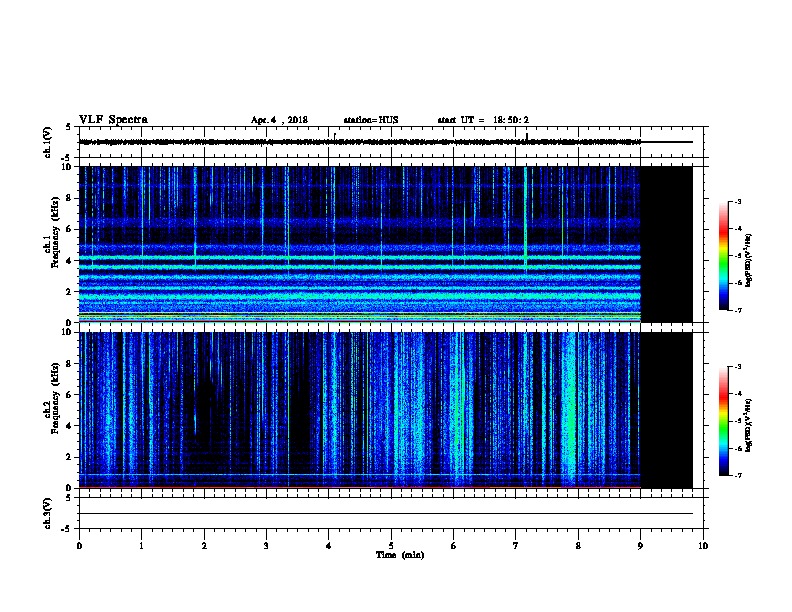Click time-axis tick label "4" below ch.3

coord(329,546)
